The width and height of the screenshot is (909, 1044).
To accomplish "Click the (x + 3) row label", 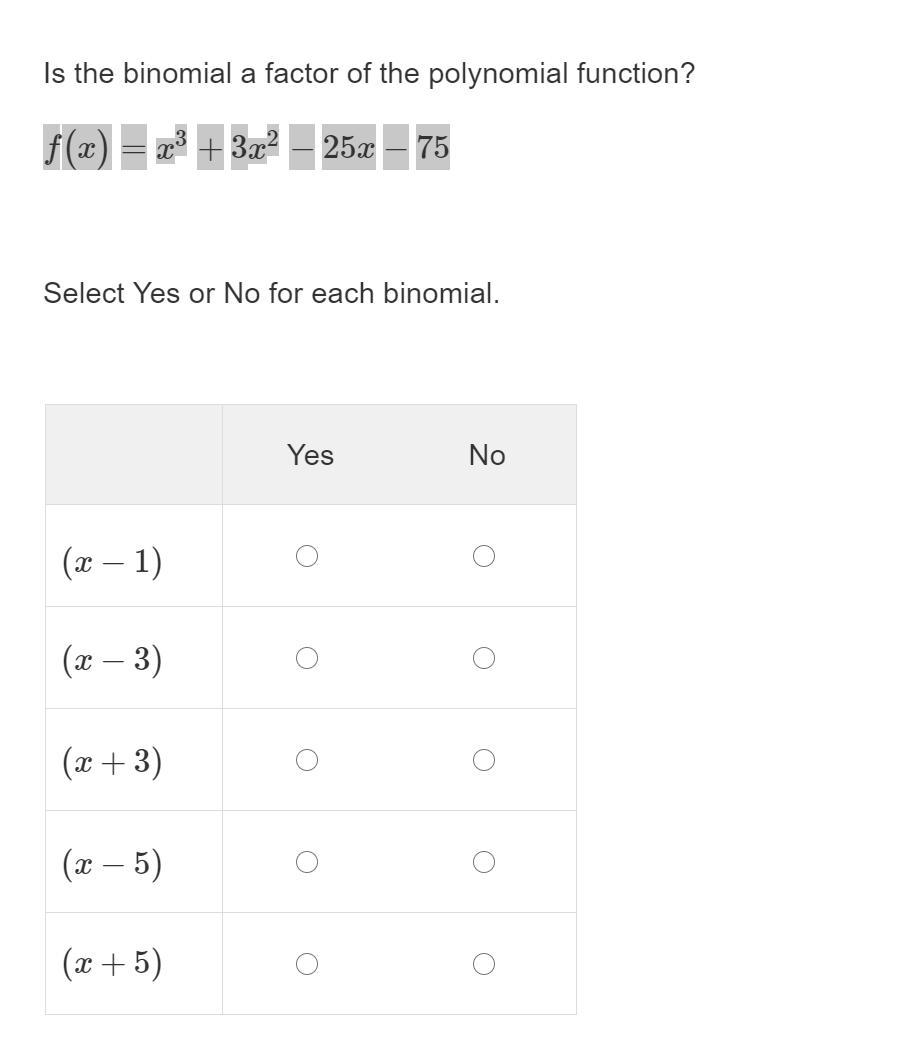I will [x=112, y=762].
